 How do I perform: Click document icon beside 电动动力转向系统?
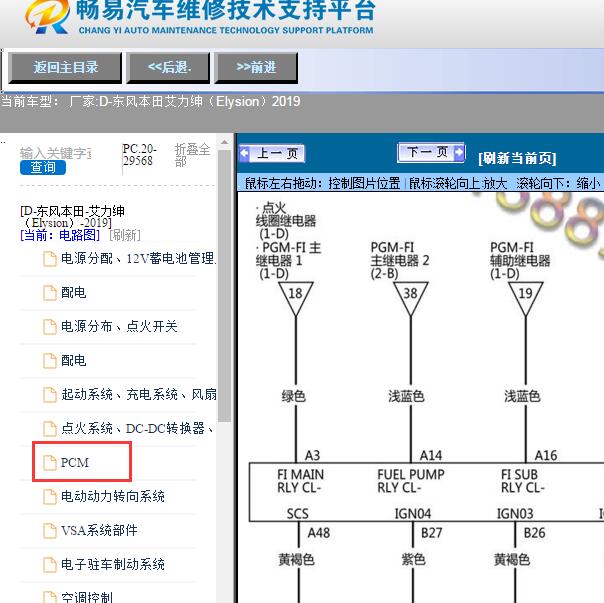click(x=50, y=497)
